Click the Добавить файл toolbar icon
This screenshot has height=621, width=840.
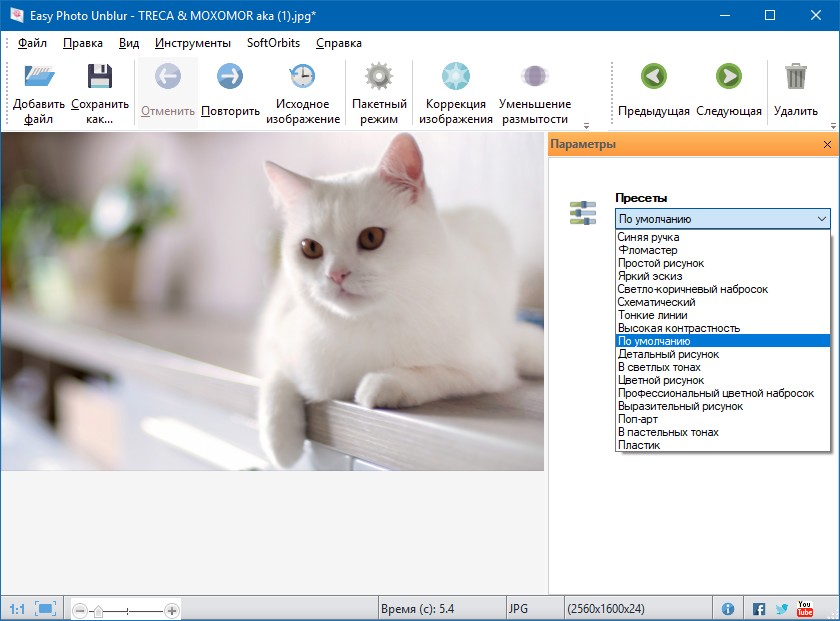click(39, 78)
